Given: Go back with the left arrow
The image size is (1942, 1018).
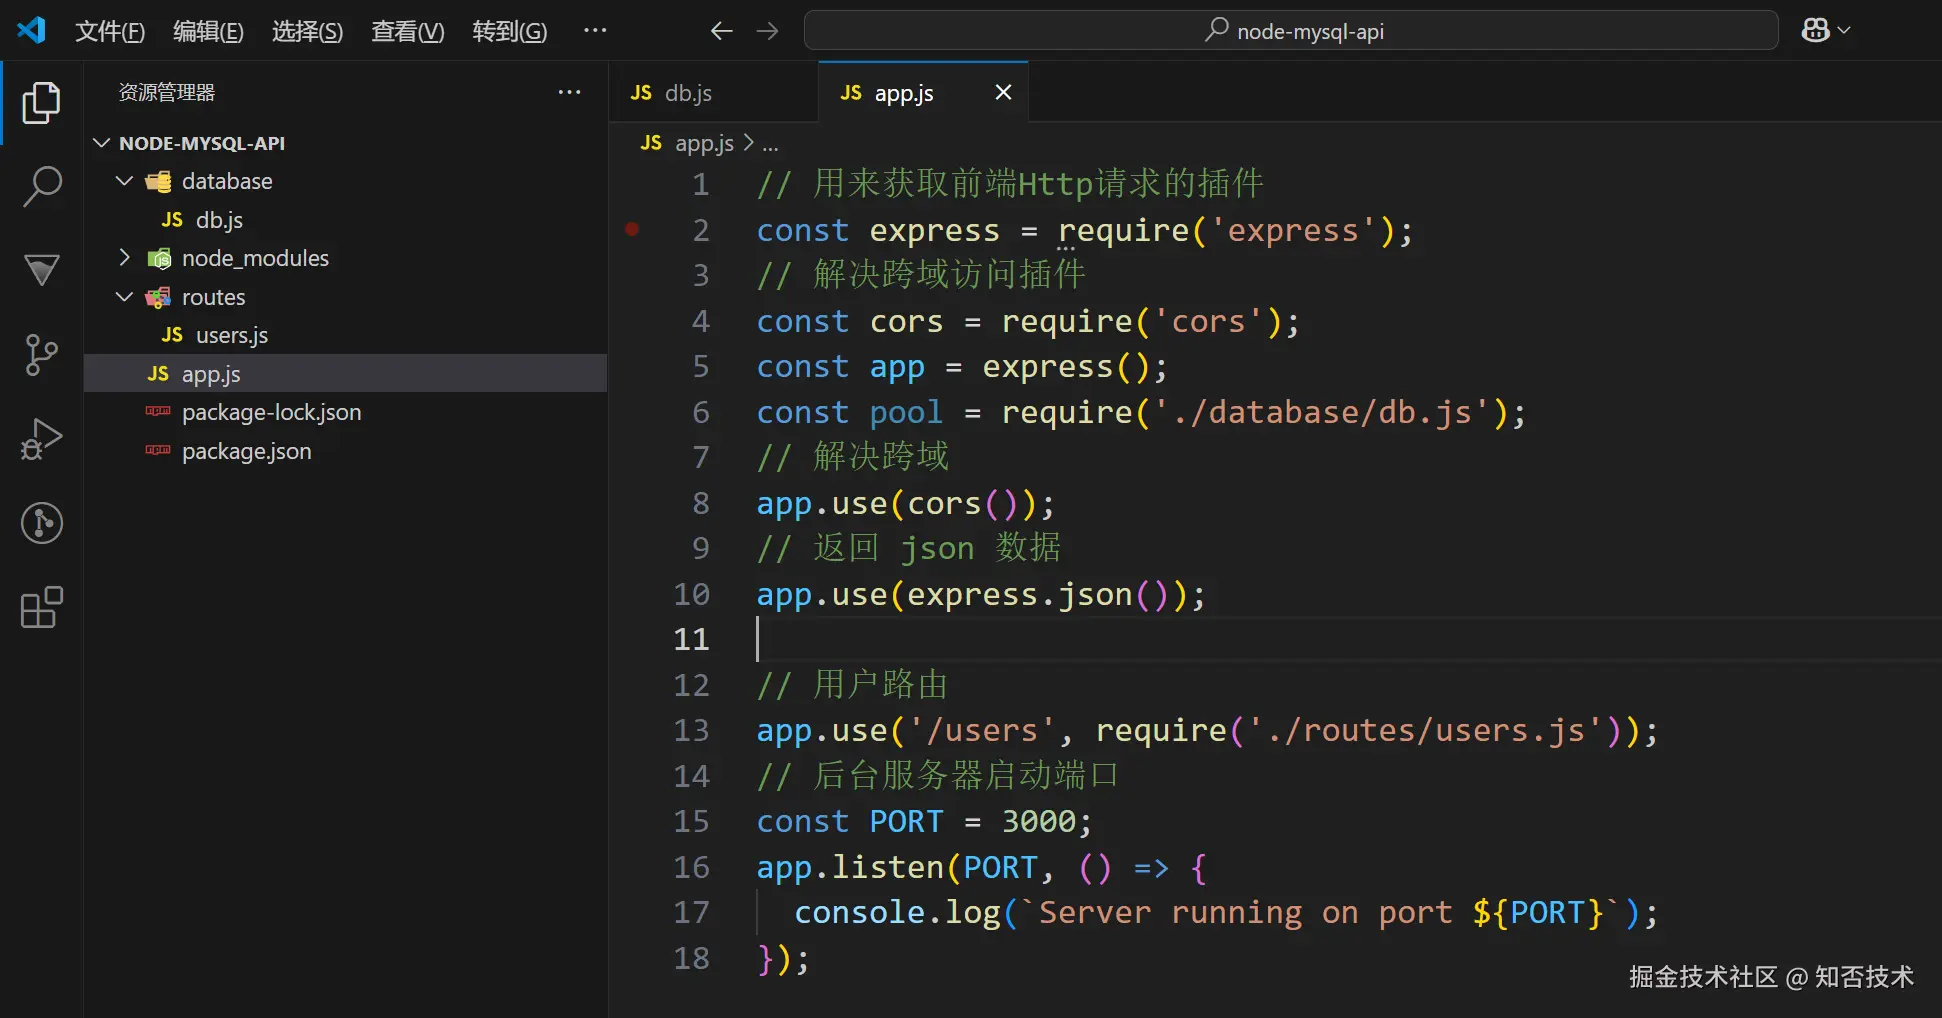Looking at the screenshot, I should 721,31.
